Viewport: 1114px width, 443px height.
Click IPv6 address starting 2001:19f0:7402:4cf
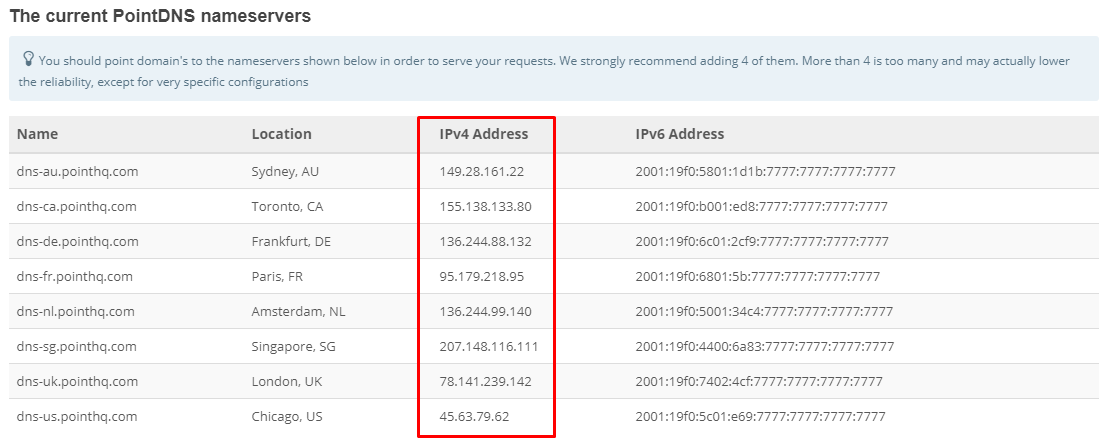click(759, 381)
